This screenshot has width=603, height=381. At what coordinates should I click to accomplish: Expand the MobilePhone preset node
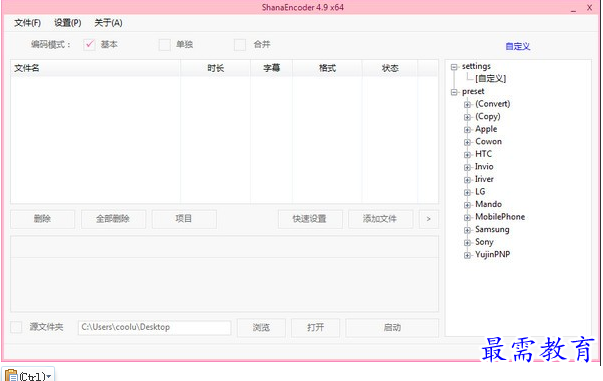click(x=467, y=218)
